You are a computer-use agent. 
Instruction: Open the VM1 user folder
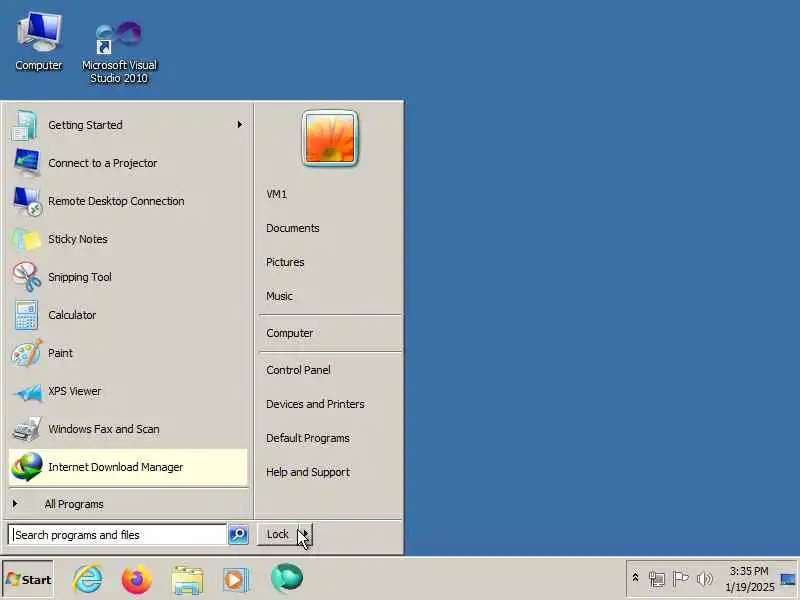coord(277,194)
